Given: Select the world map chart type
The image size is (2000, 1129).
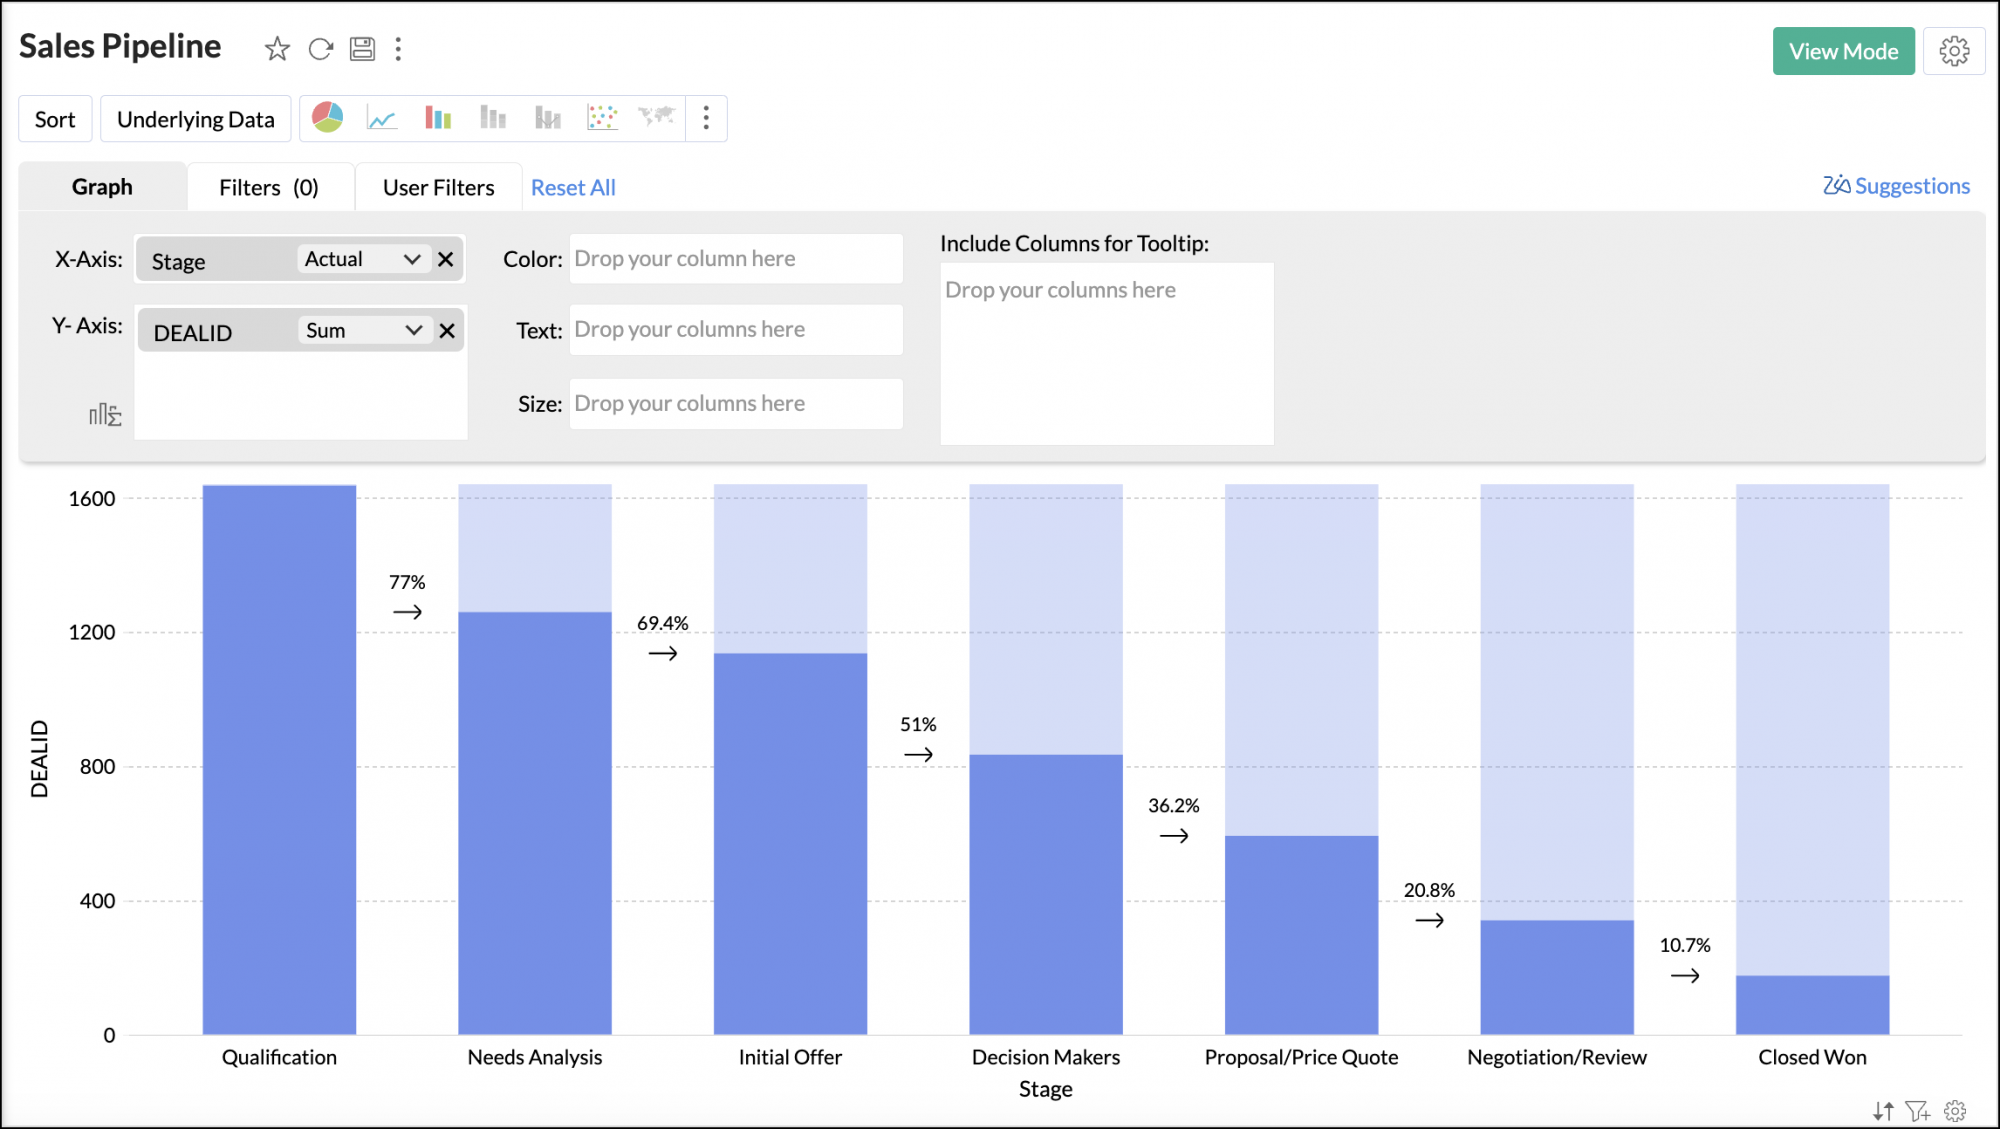Looking at the screenshot, I should [x=657, y=118].
